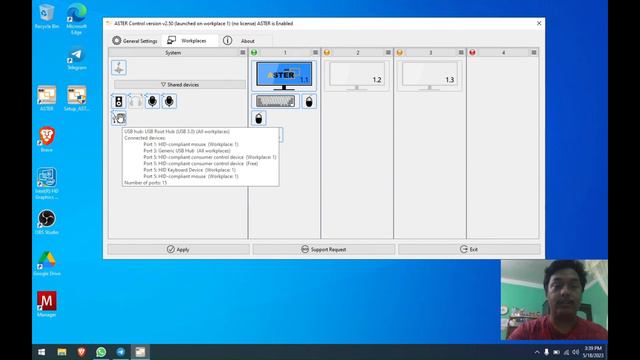Open the ASTER desktop shortcut
The image size is (640, 360).
[x=47, y=98]
